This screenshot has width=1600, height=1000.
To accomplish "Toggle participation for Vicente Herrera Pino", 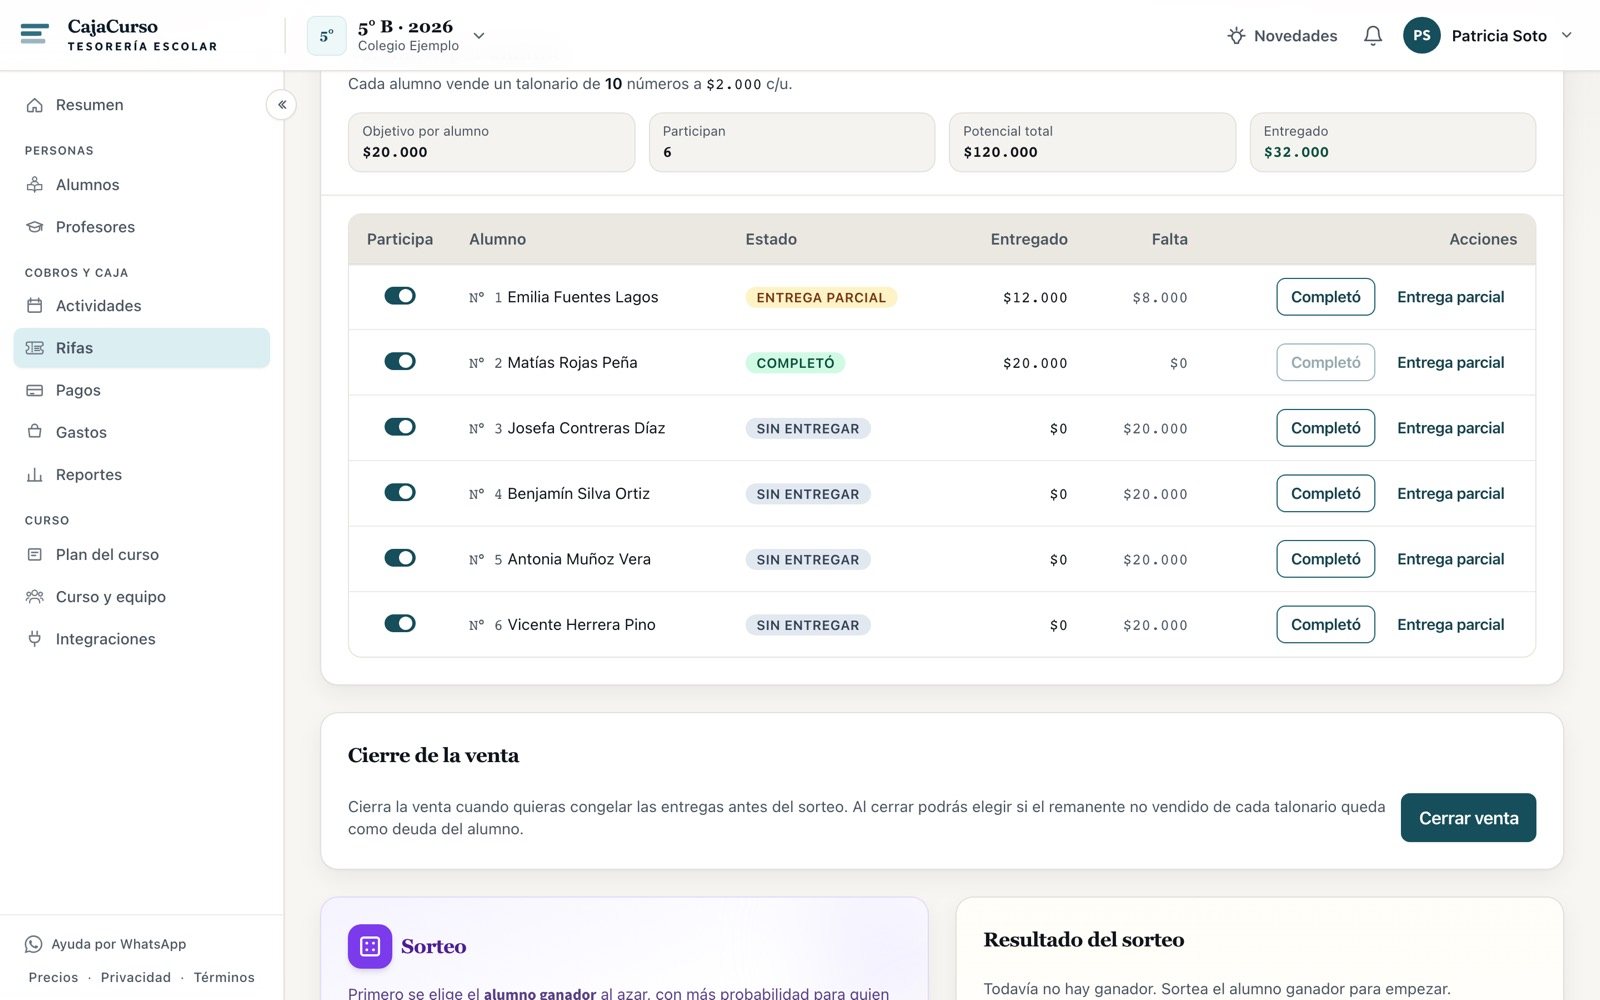I will pos(400,623).
